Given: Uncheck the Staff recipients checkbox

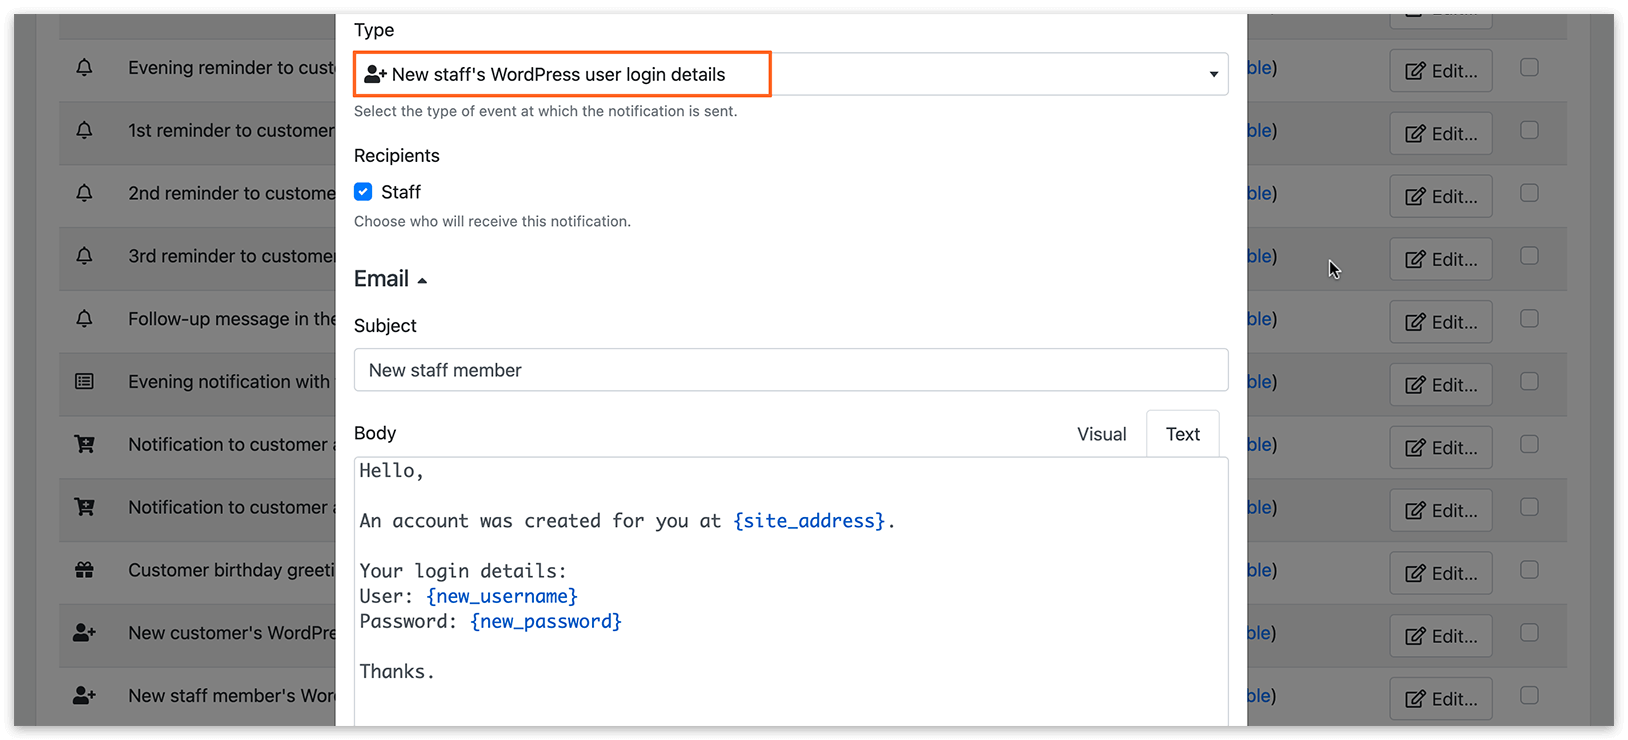Looking at the screenshot, I should tap(363, 192).
